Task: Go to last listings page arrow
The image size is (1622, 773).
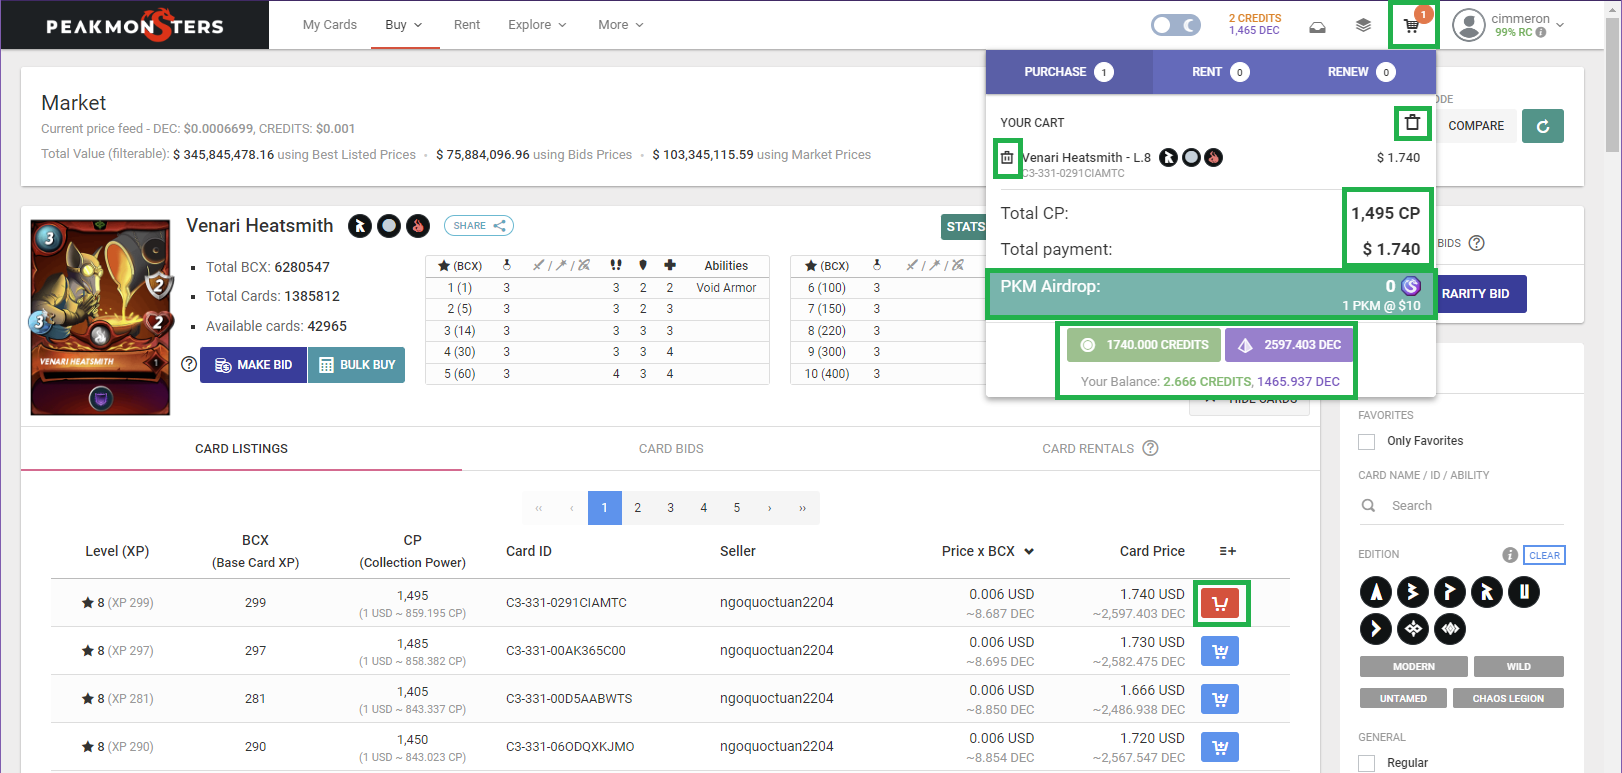Action: click(802, 508)
